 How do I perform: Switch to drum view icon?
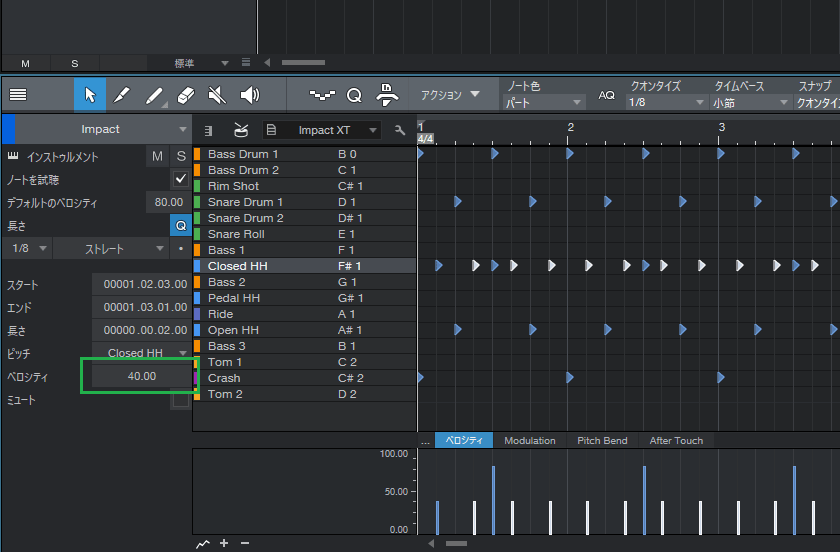[x=241, y=130]
